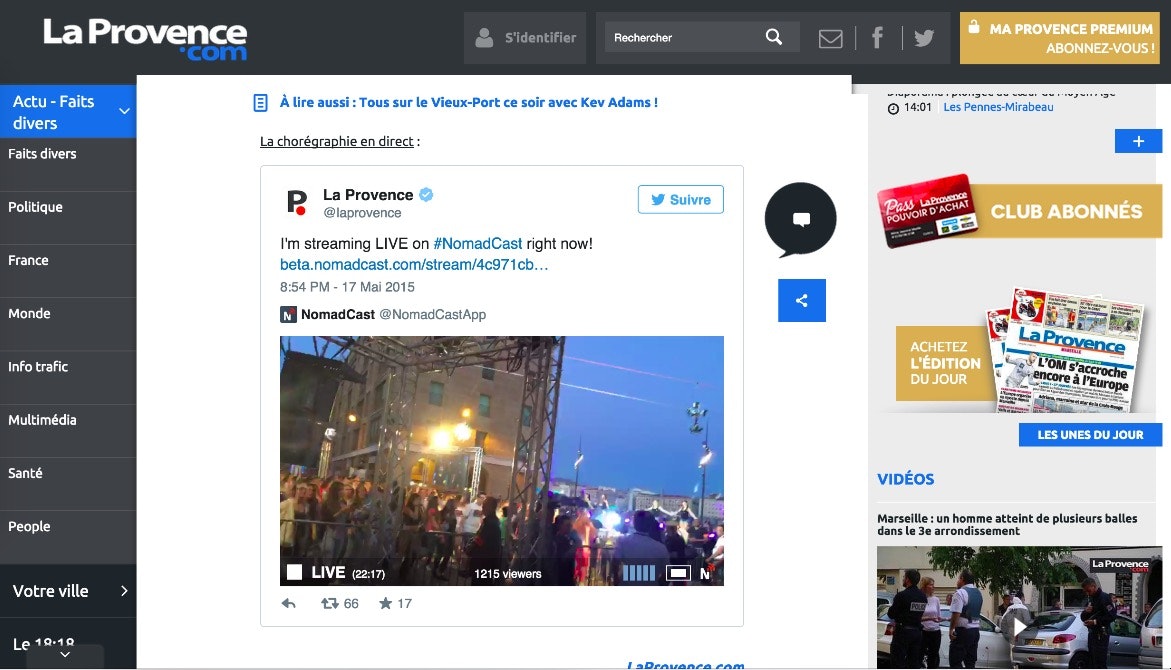Click the #NomadCast hashtag link

477,244
